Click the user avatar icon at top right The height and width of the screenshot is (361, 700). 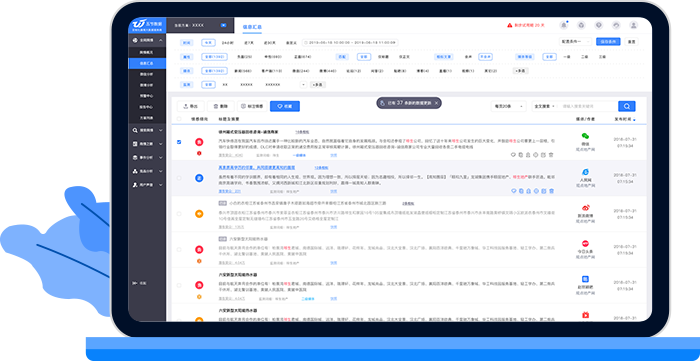tap(633, 25)
